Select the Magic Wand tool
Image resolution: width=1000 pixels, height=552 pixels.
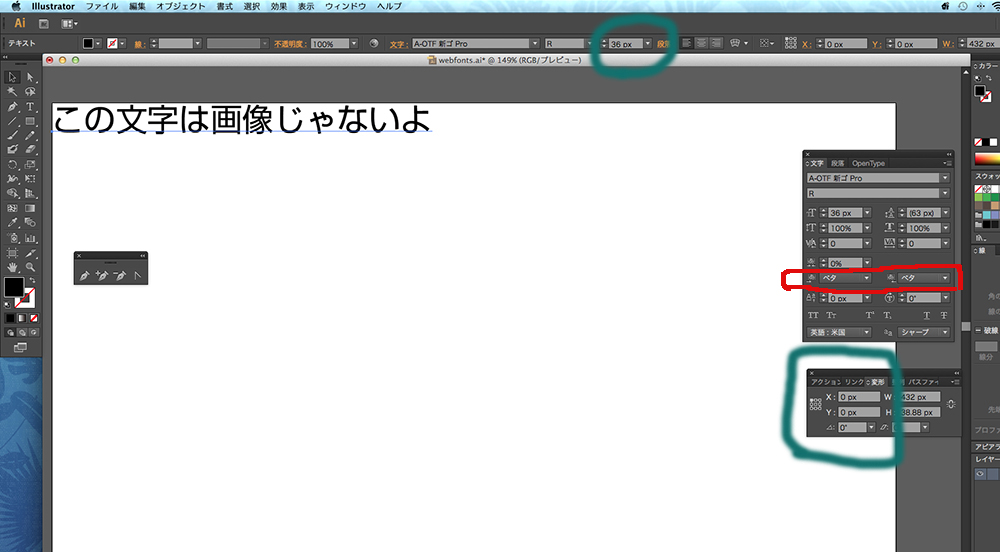click(x=12, y=92)
